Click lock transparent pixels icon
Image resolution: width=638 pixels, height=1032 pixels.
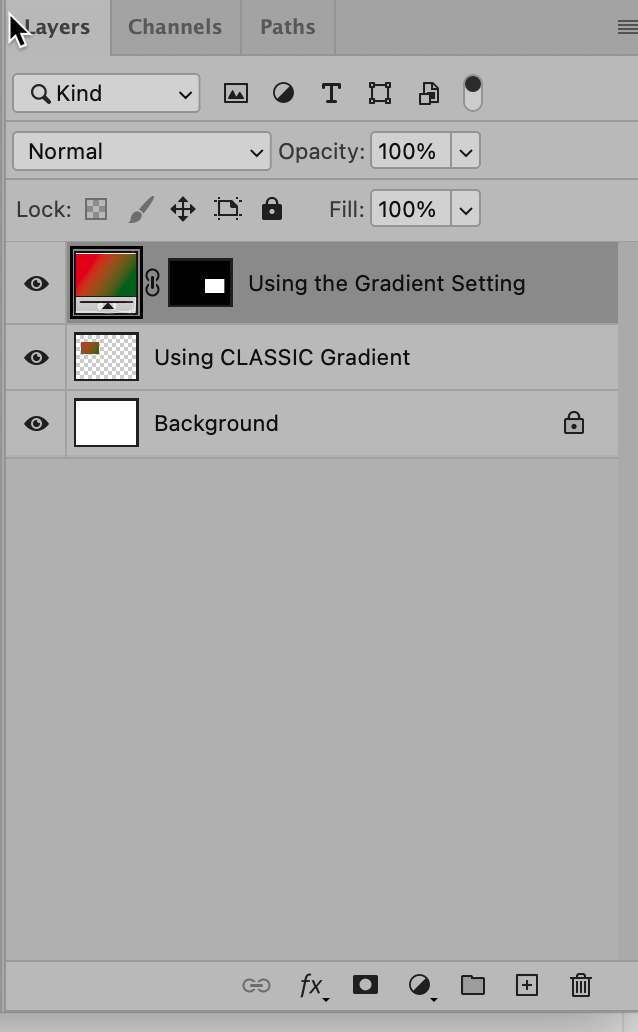click(x=96, y=209)
